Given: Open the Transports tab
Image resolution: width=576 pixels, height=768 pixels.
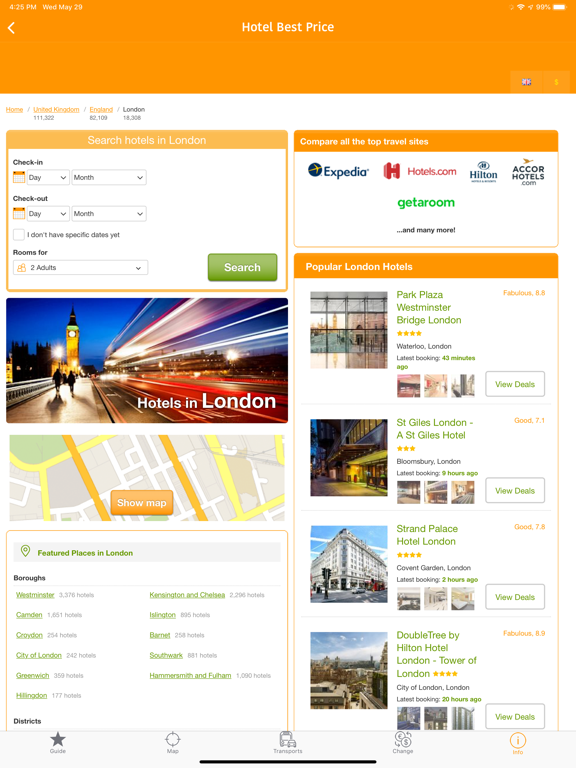Looking at the screenshot, I should click(x=288, y=743).
